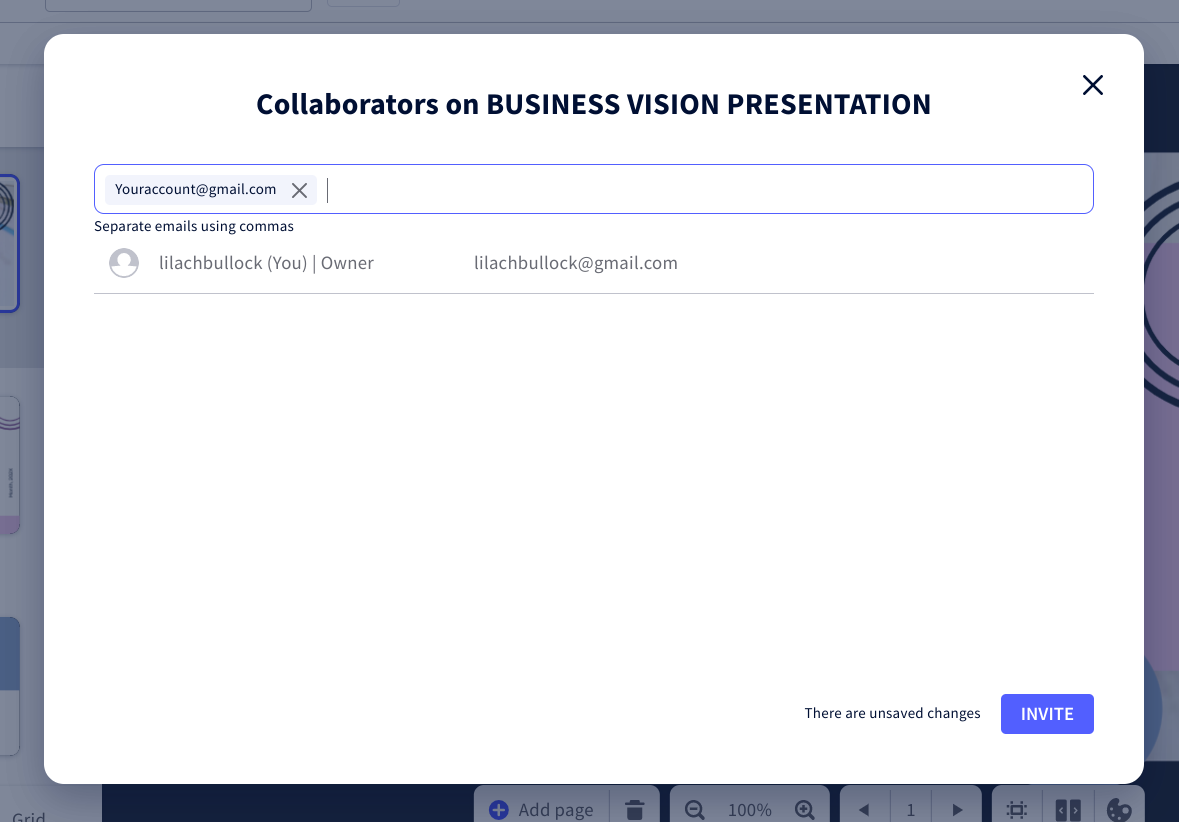
Task: Remove the Youraccount@gmail.com email chip
Action: coord(299,190)
